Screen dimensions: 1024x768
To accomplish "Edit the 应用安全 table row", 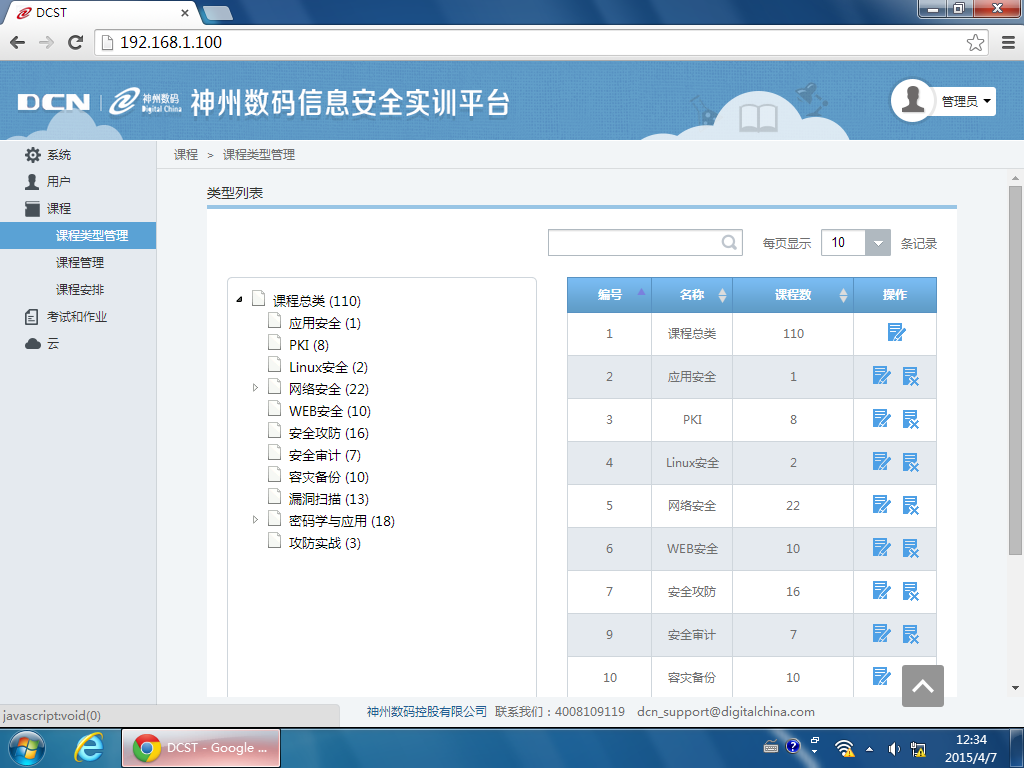I will pyautogui.click(x=882, y=376).
